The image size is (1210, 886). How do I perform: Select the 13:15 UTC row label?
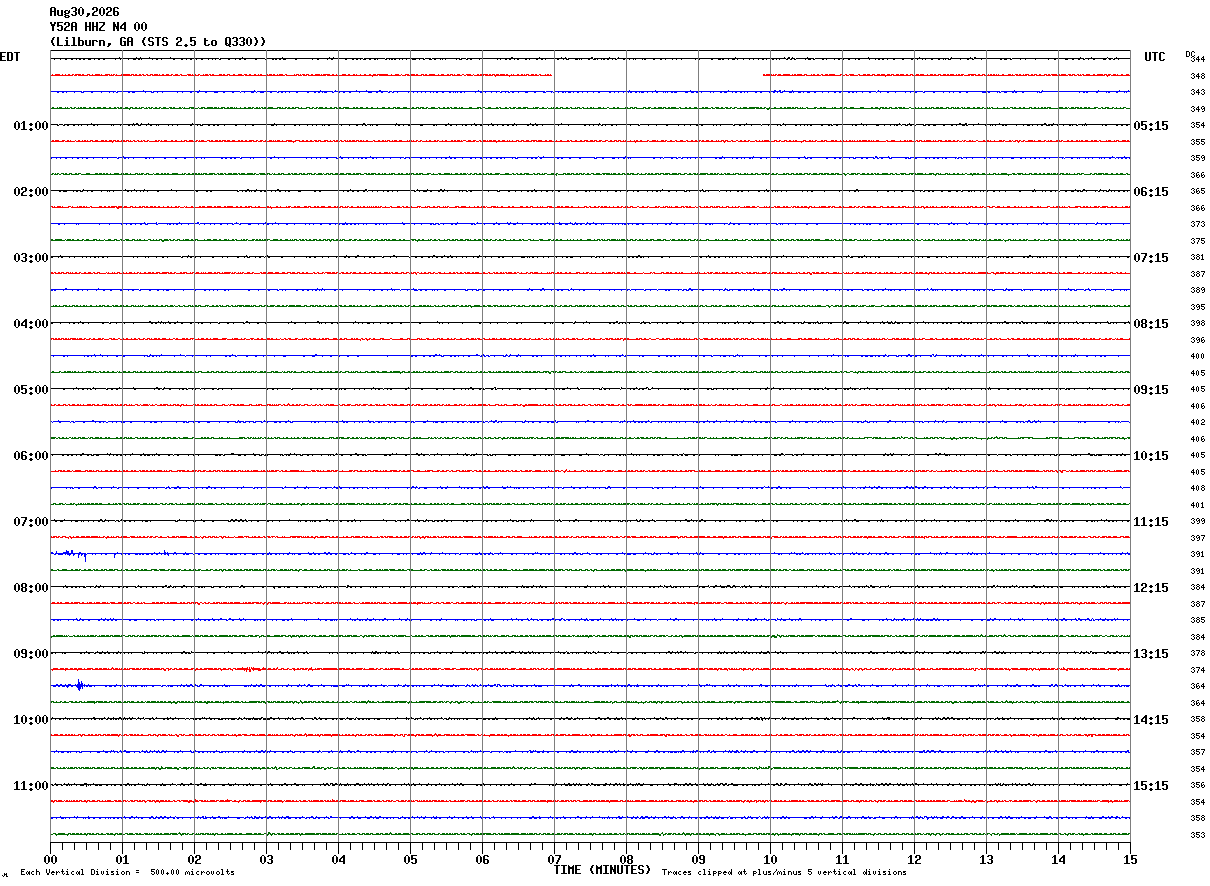(1150, 654)
